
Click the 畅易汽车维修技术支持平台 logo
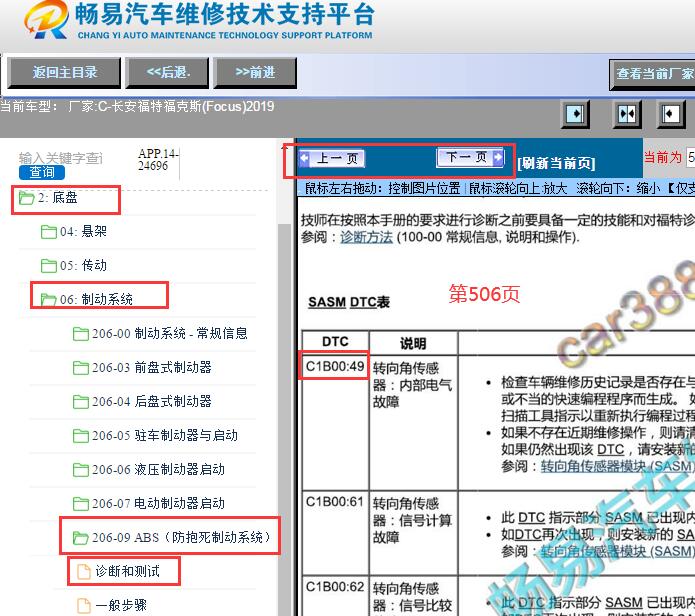tap(199, 20)
